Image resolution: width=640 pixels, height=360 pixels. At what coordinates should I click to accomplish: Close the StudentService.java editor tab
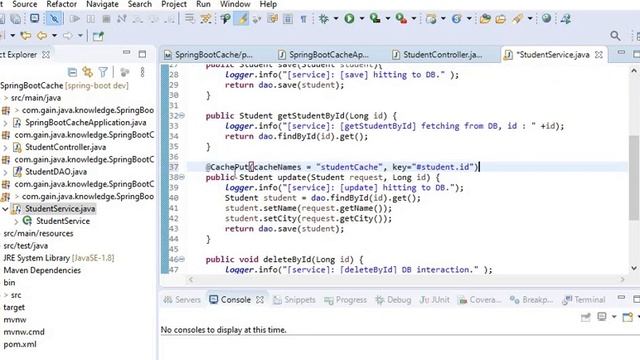click(x=599, y=54)
